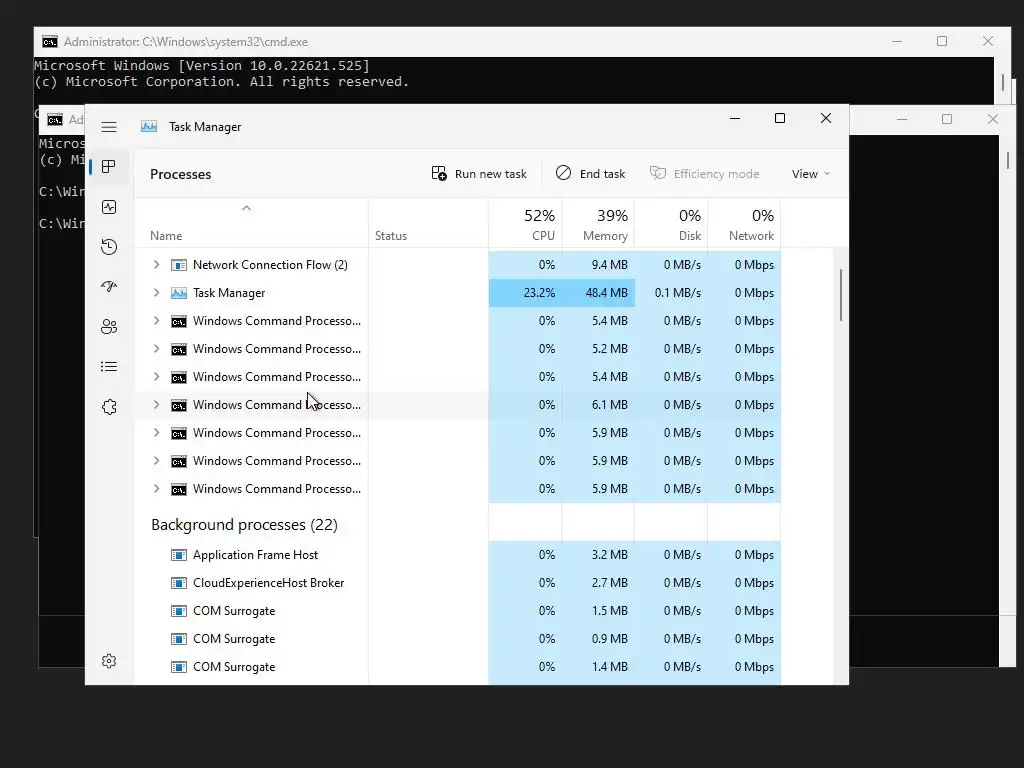Open the Task Manager hamburger navigation menu
Viewport: 1024px width, 768px height.
(109, 127)
